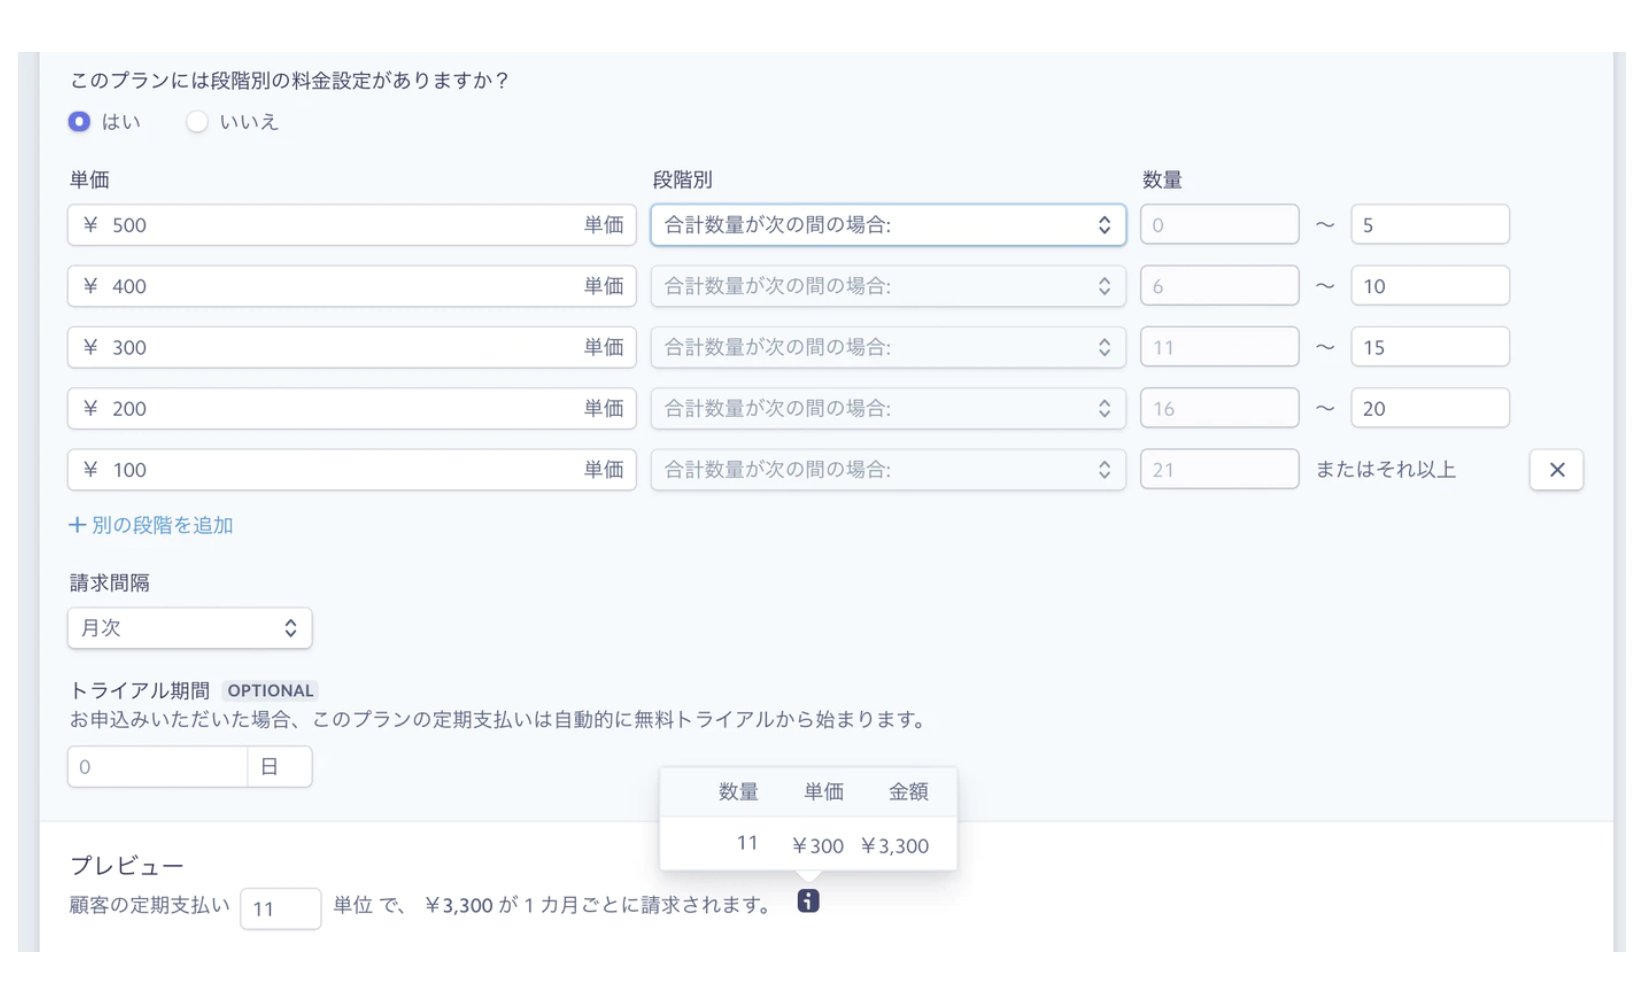The height and width of the screenshot is (996, 1644).
Task: Click the disabled lower quantity field showing 6
Action: click(1220, 286)
